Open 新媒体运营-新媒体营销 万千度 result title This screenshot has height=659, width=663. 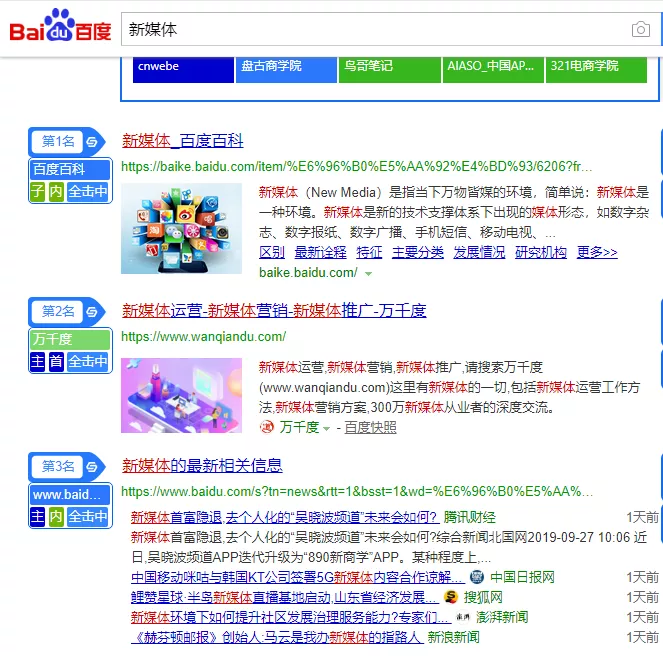click(x=274, y=311)
